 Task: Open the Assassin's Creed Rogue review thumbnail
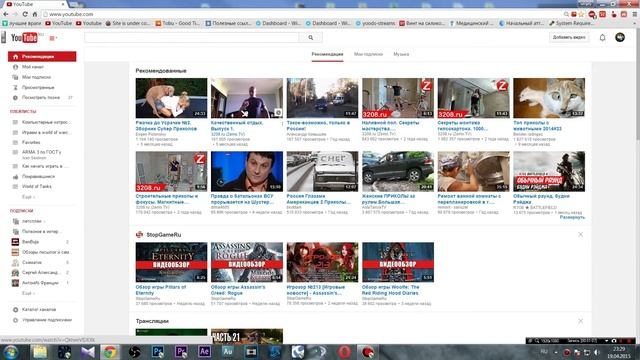(247, 262)
